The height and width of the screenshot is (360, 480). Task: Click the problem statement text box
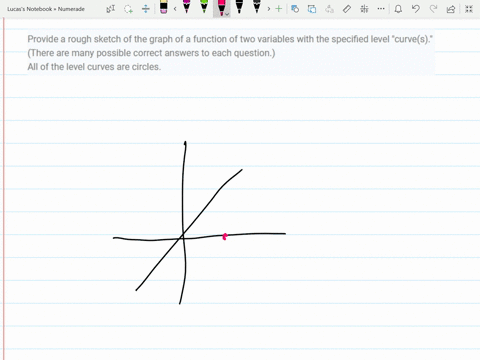(x=231, y=53)
